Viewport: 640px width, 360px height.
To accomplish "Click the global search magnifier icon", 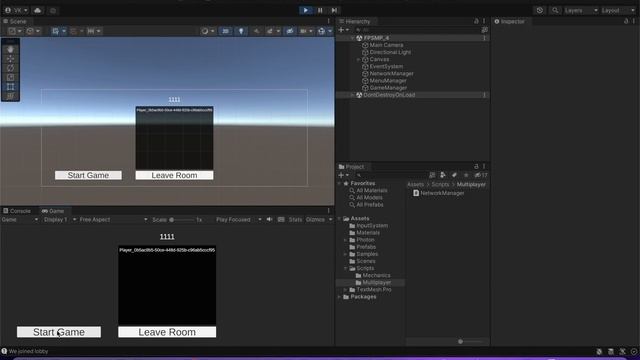I will click(555, 10).
